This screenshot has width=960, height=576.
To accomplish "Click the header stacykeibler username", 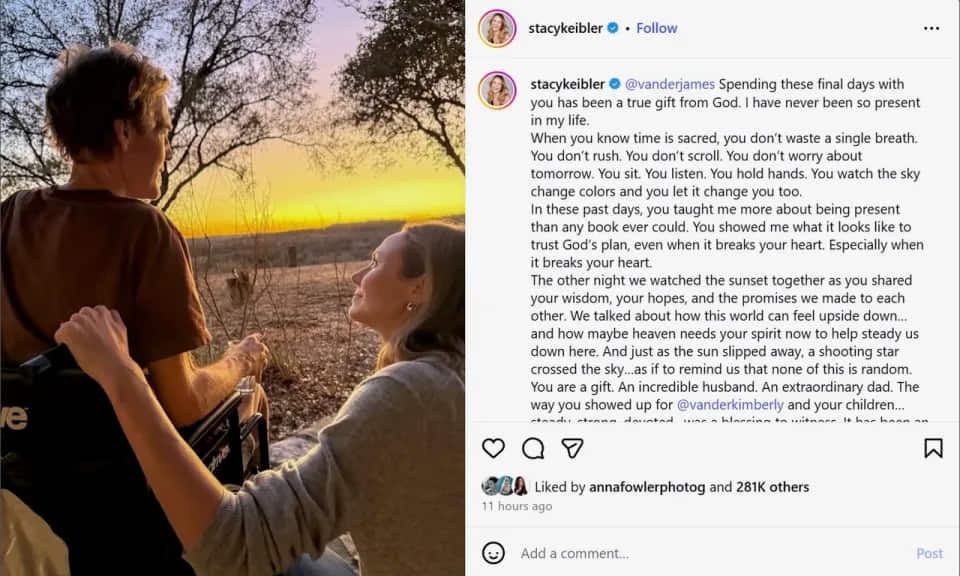I will pyautogui.click(x=566, y=28).
